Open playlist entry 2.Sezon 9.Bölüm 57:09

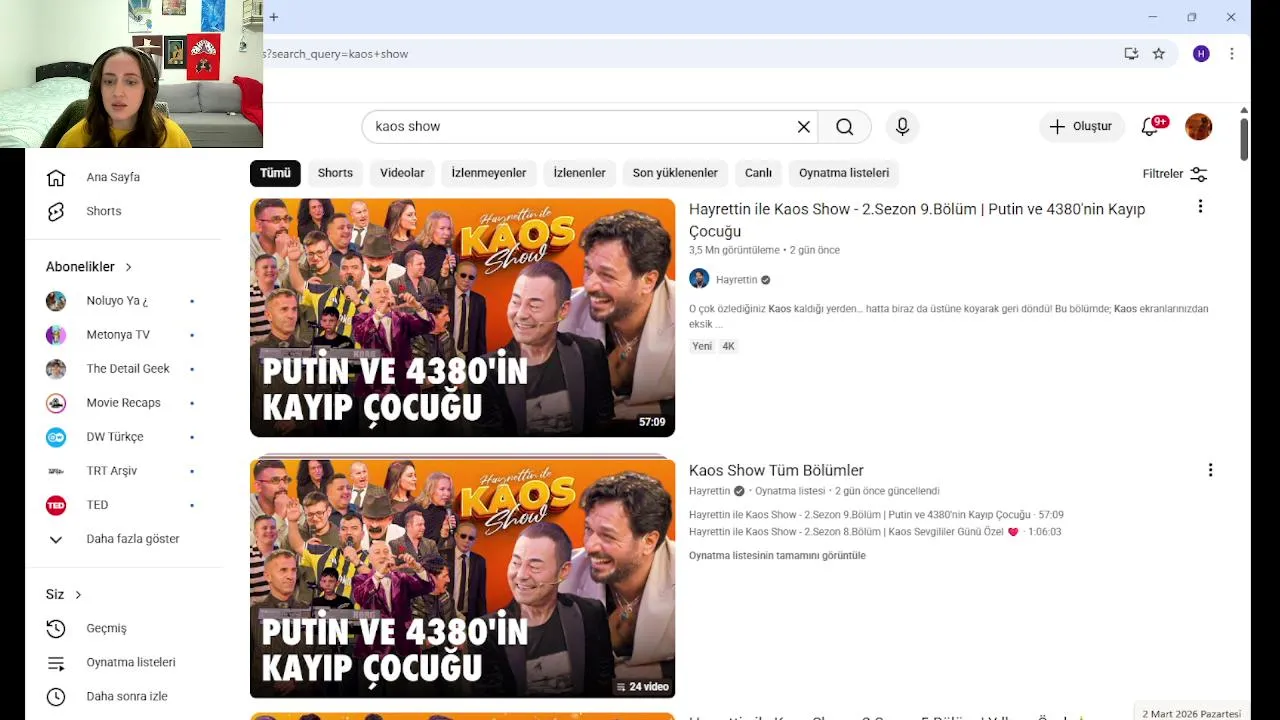pyautogui.click(x=876, y=515)
